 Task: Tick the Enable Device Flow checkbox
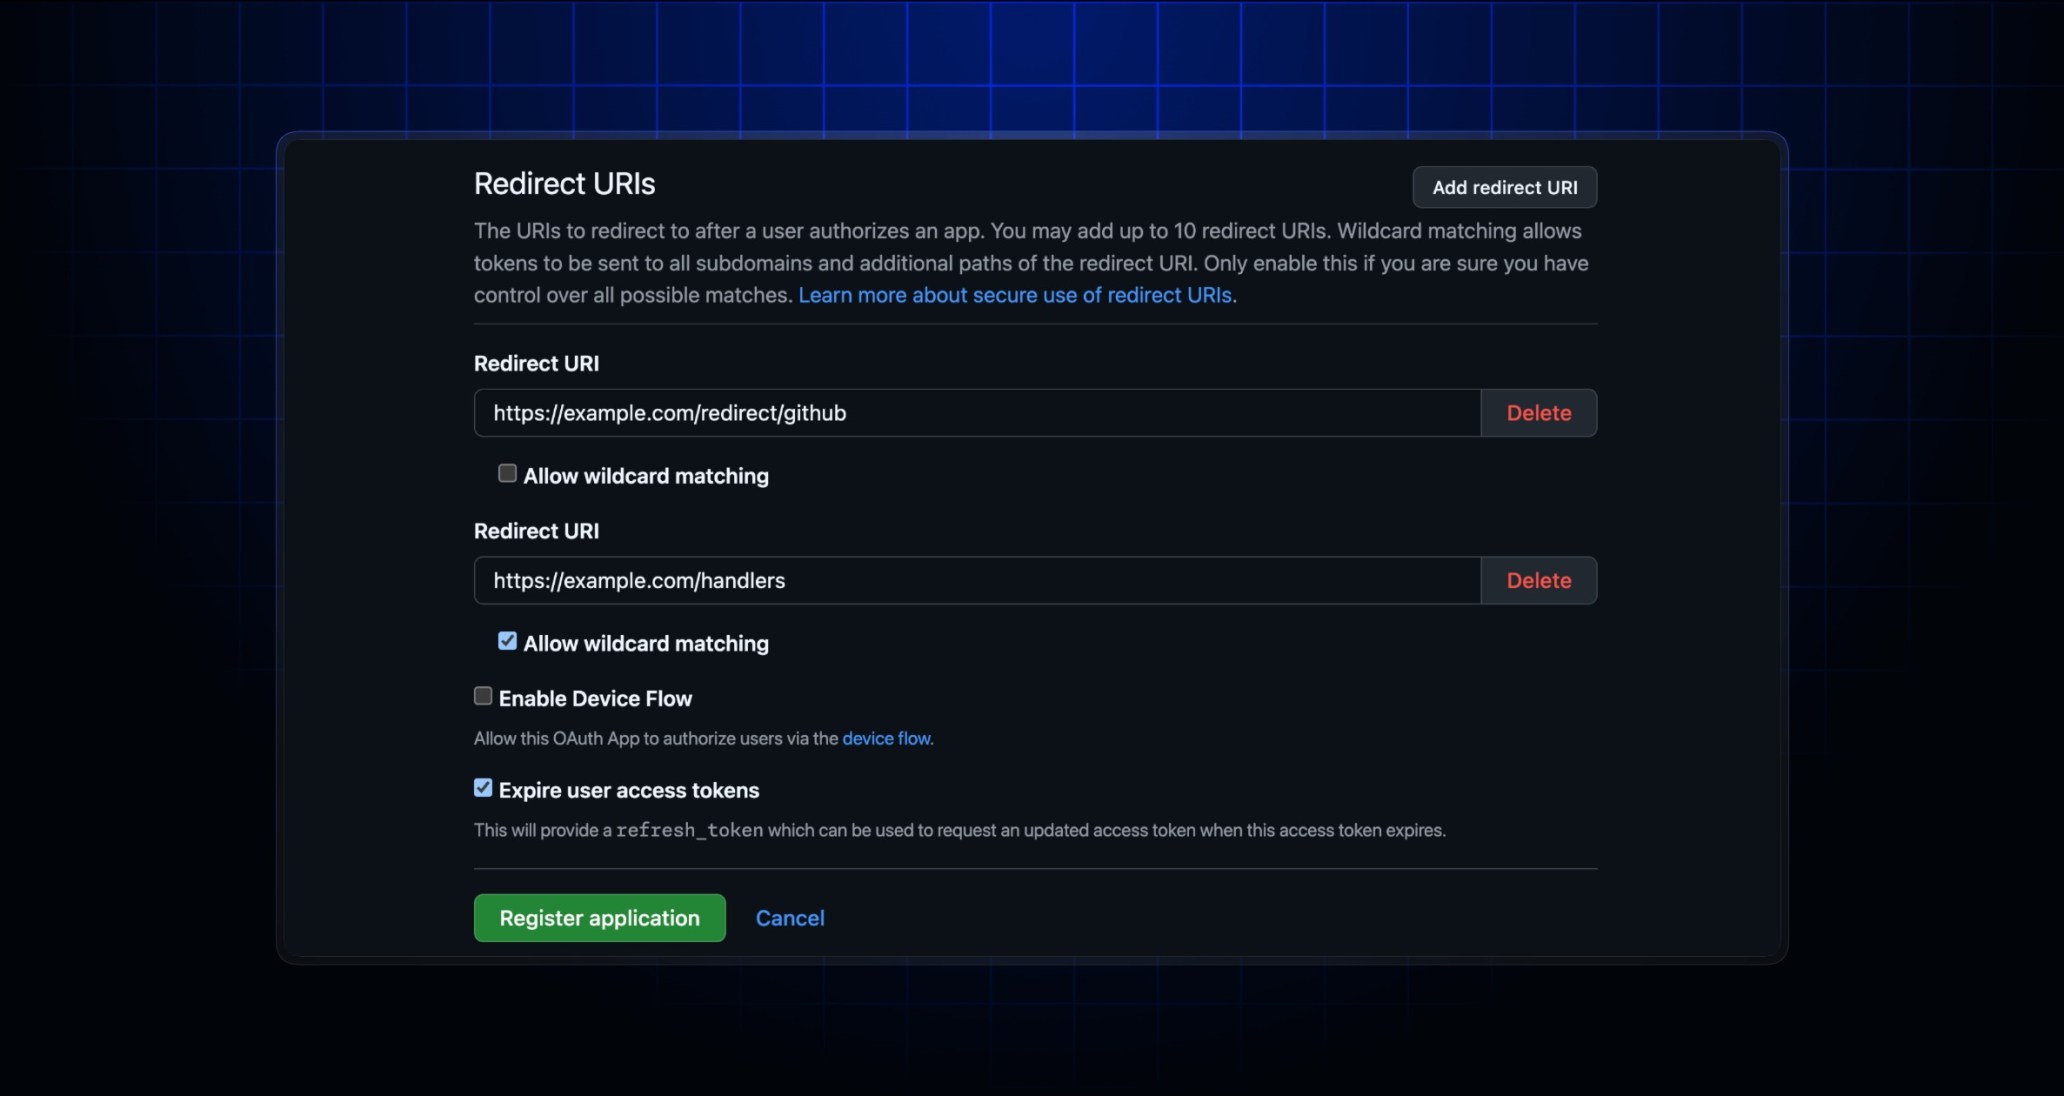point(483,696)
